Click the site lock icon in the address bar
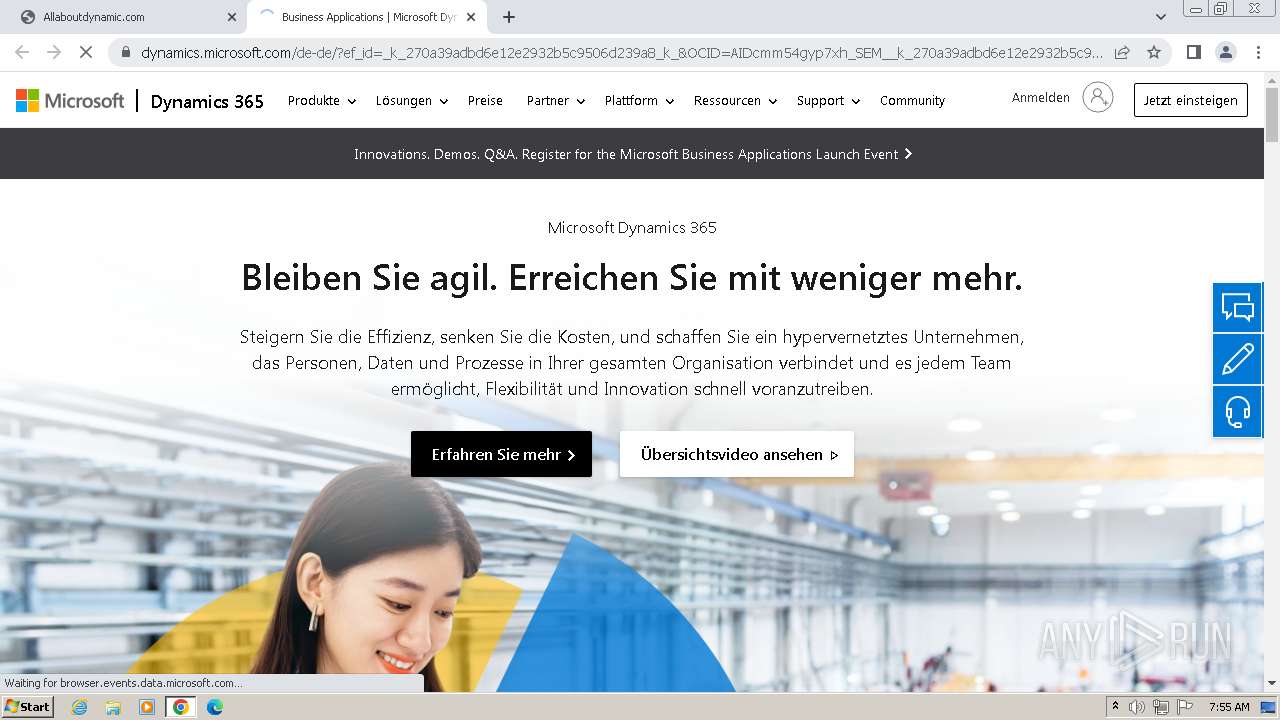 (x=125, y=52)
